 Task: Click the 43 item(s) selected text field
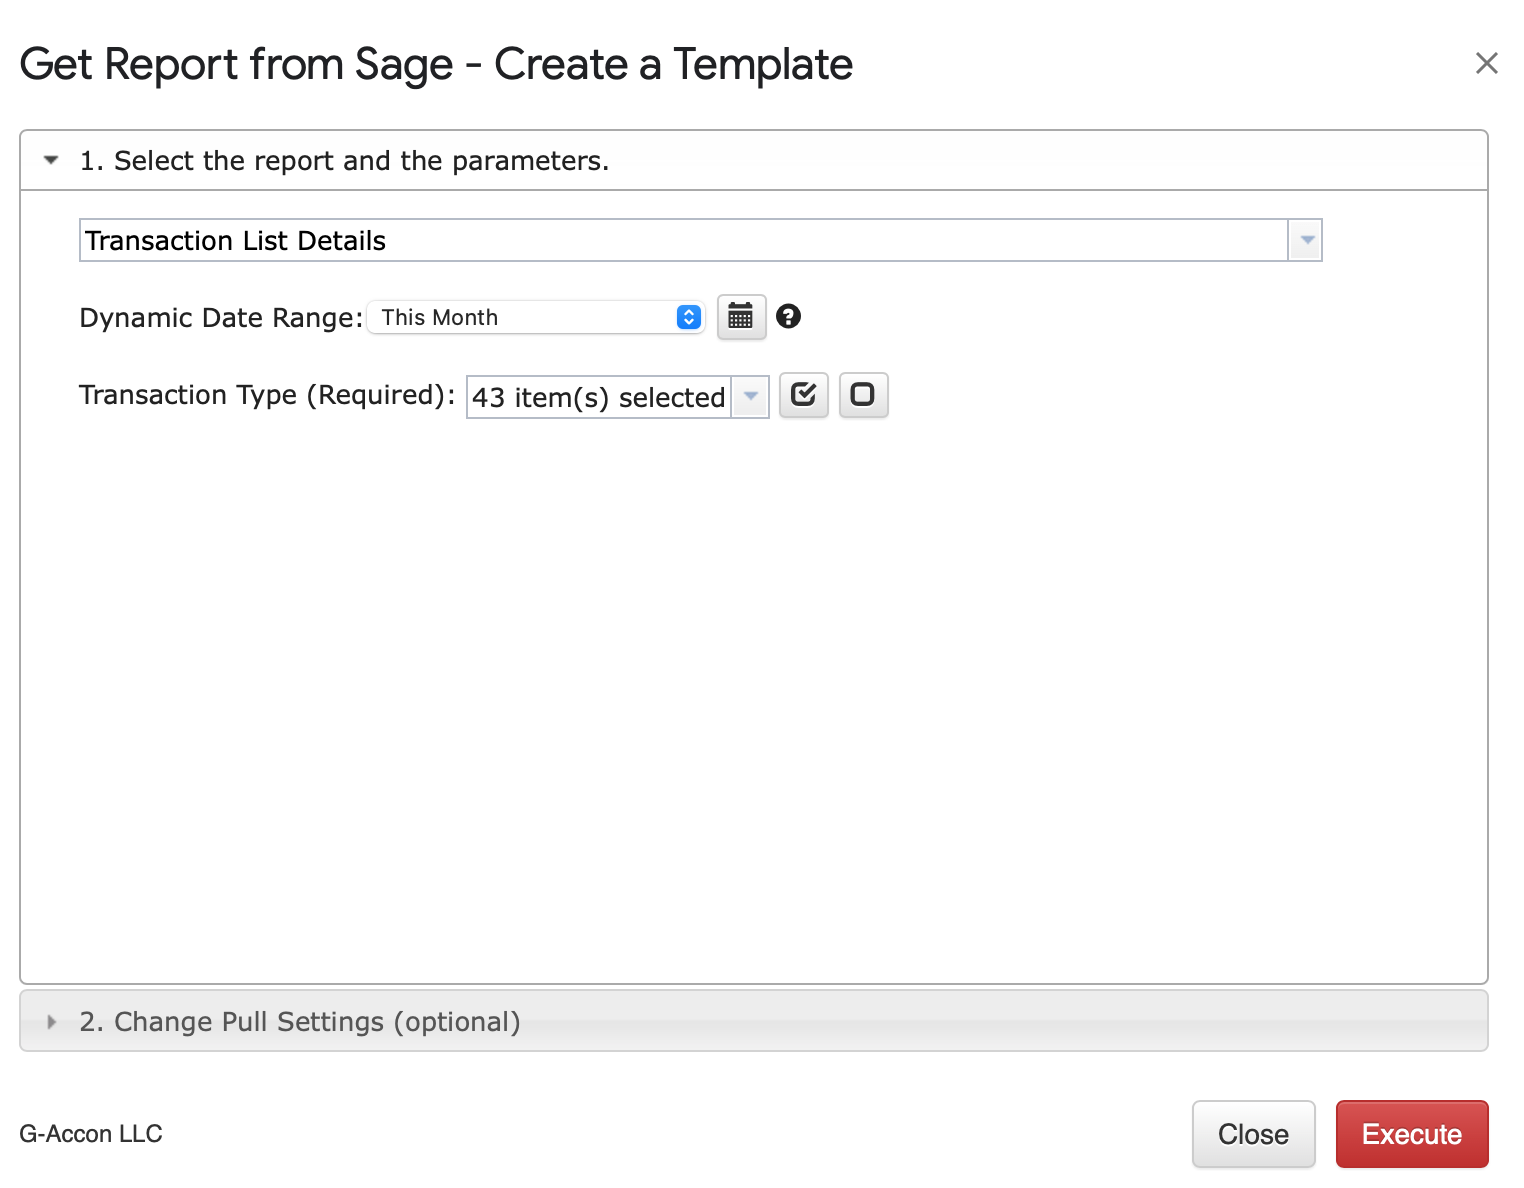[599, 397]
